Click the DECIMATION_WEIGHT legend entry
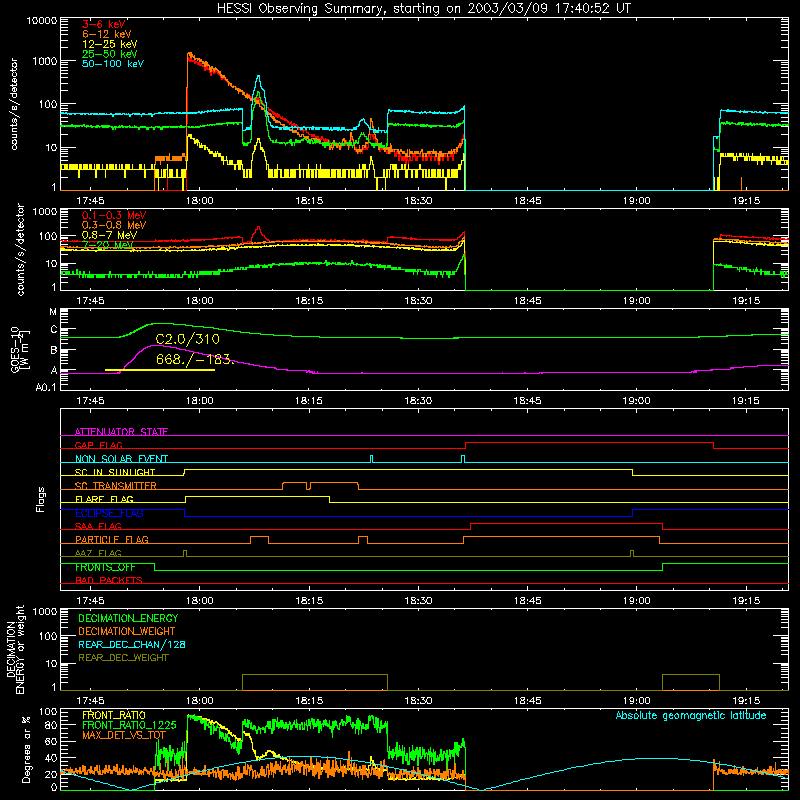Image resolution: width=800 pixels, height=800 pixels. click(x=127, y=631)
